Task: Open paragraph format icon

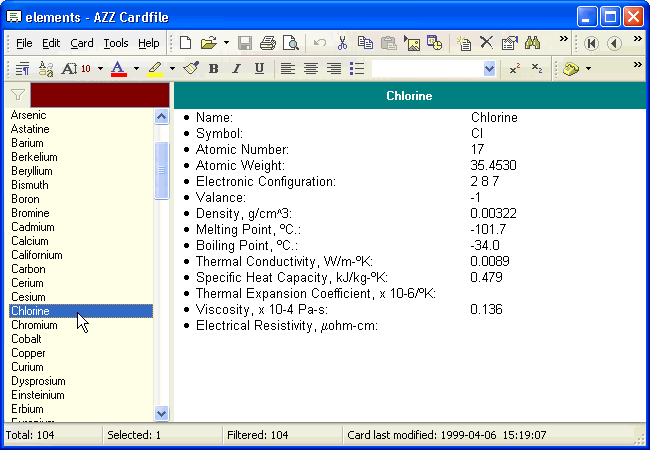Action: (22, 69)
